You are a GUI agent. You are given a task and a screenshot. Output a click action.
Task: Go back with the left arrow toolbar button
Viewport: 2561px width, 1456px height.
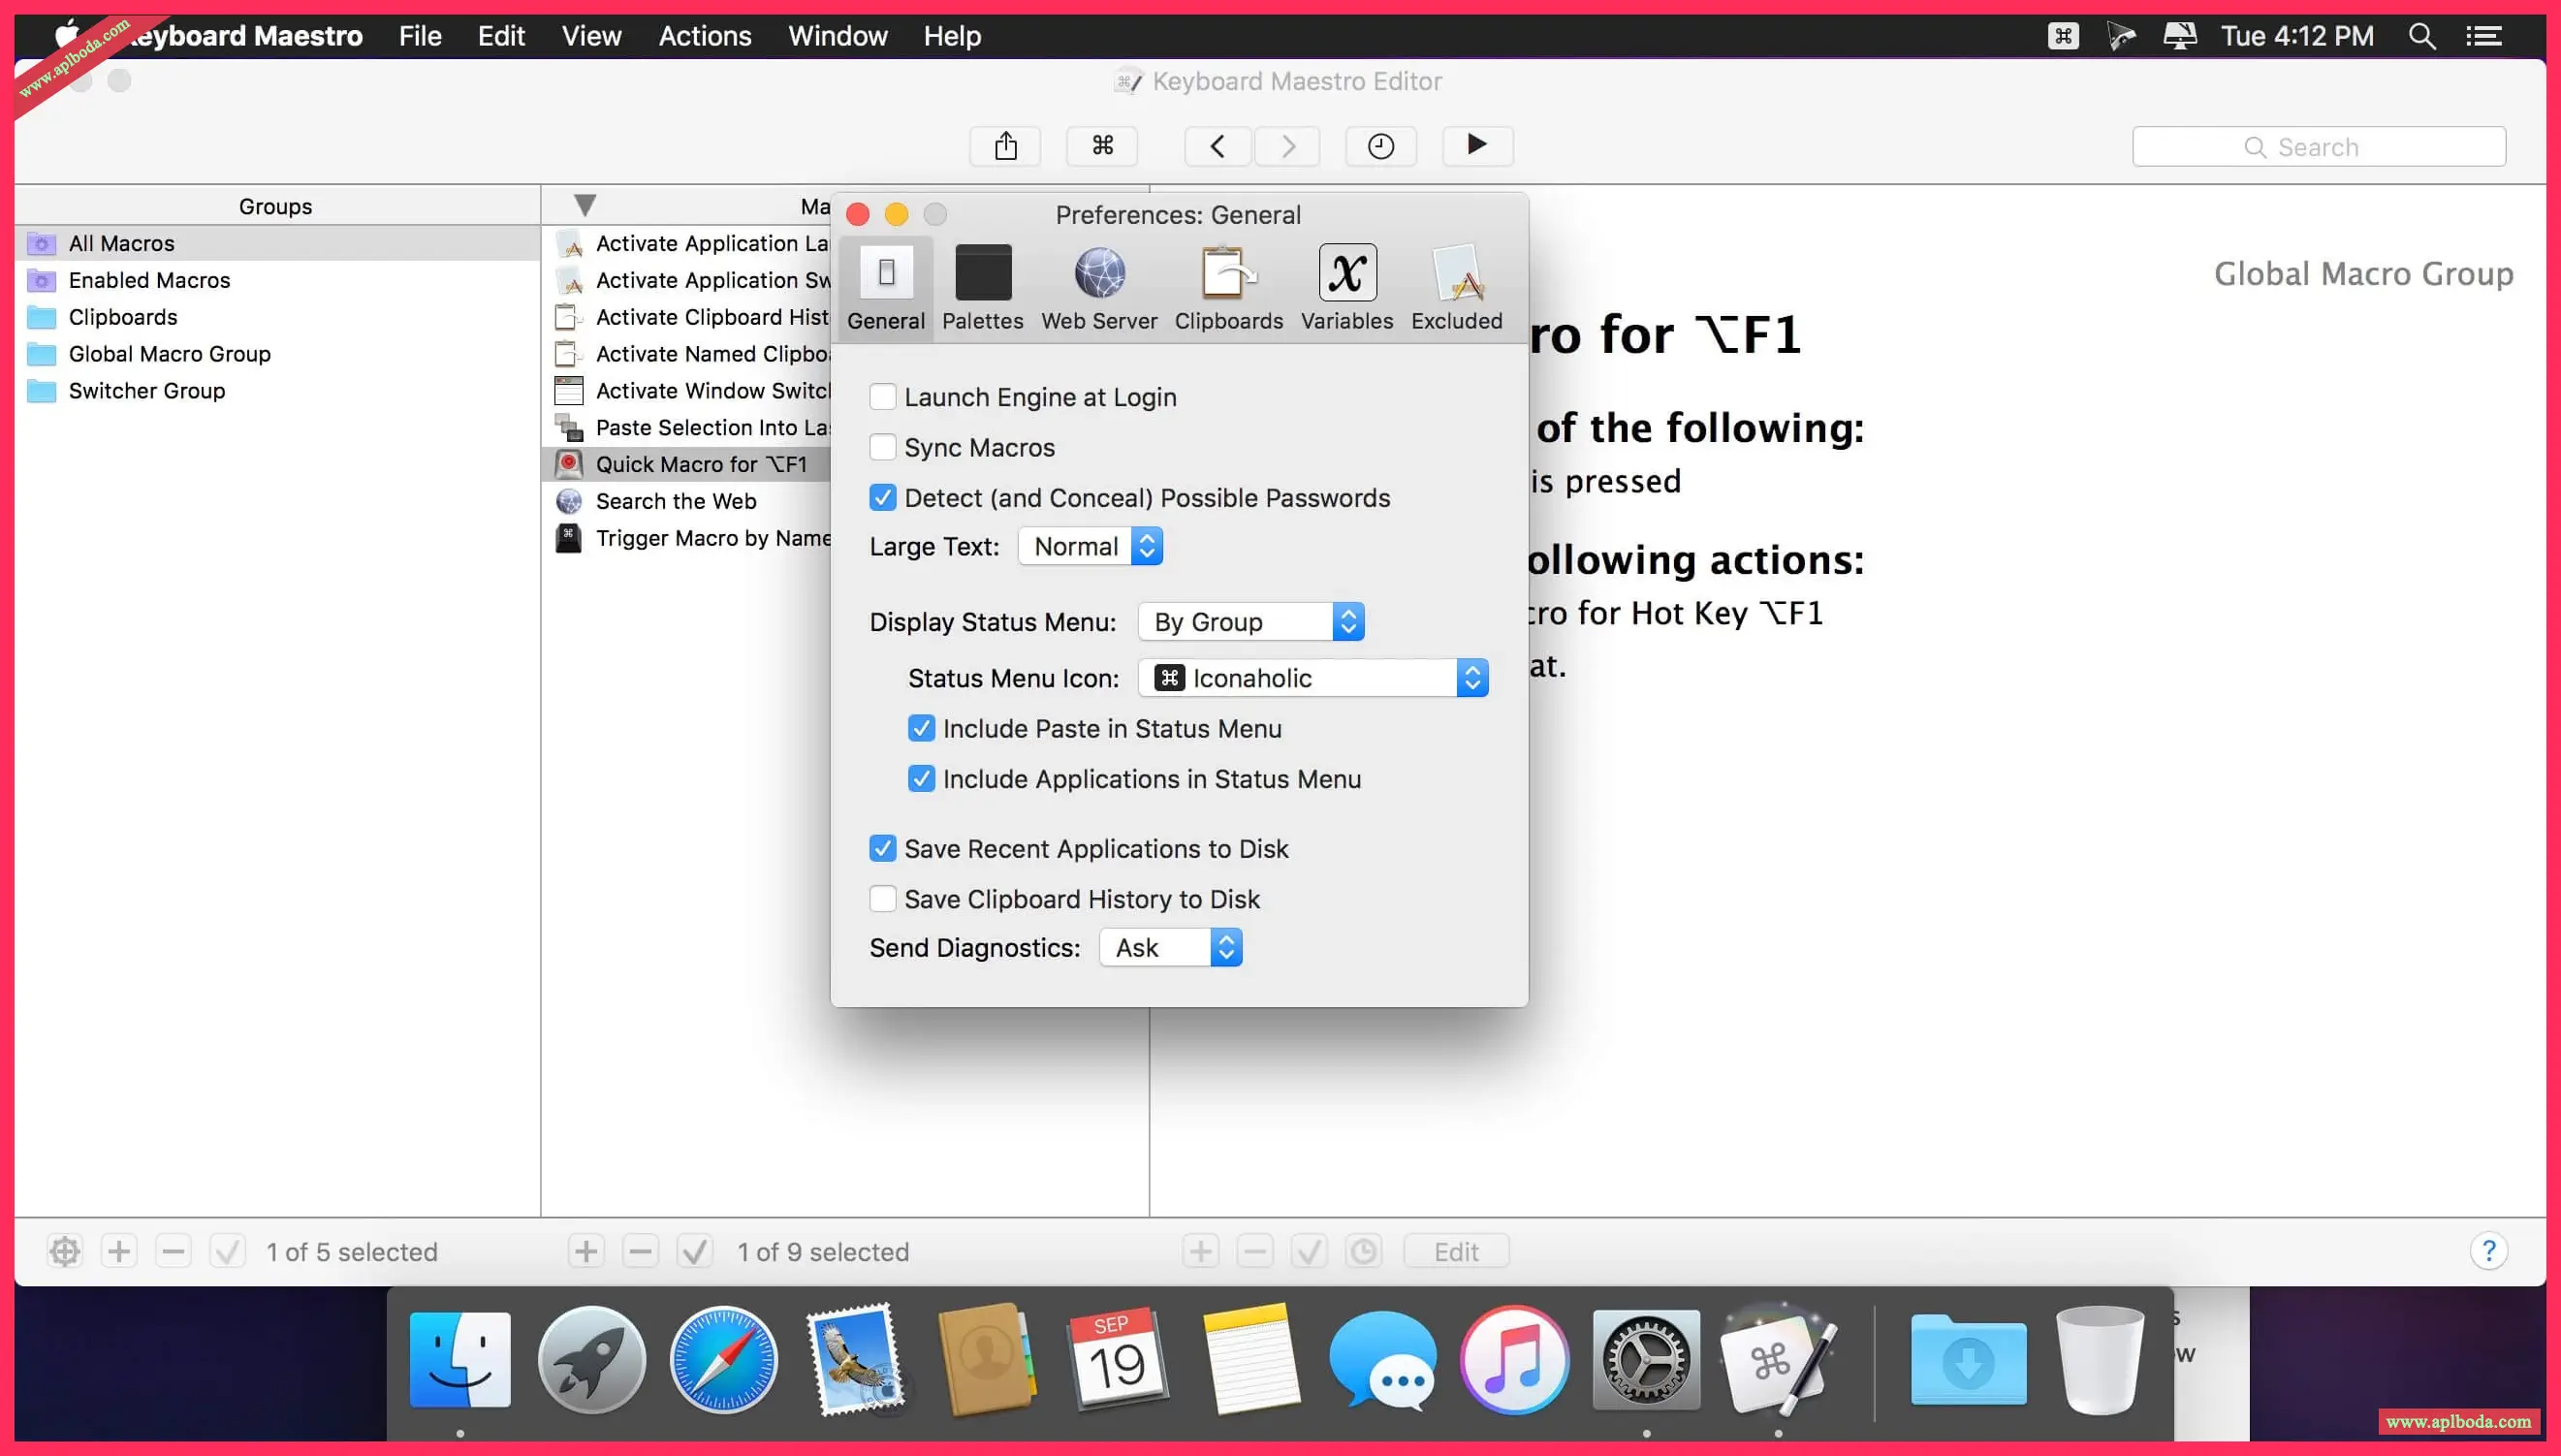(1217, 146)
